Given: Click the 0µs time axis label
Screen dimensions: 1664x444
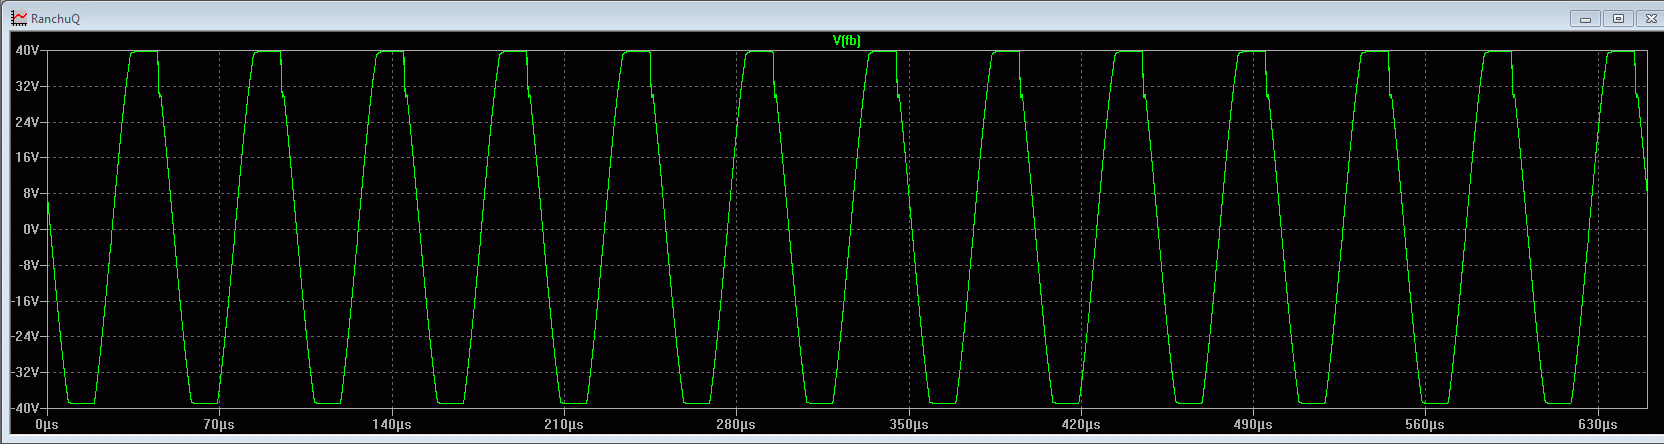Looking at the screenshot, I should click(47, 425).
